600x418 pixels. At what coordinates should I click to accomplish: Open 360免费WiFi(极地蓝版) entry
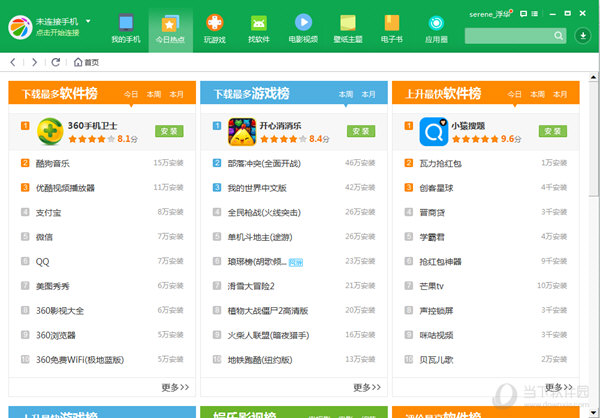point(80,360)
